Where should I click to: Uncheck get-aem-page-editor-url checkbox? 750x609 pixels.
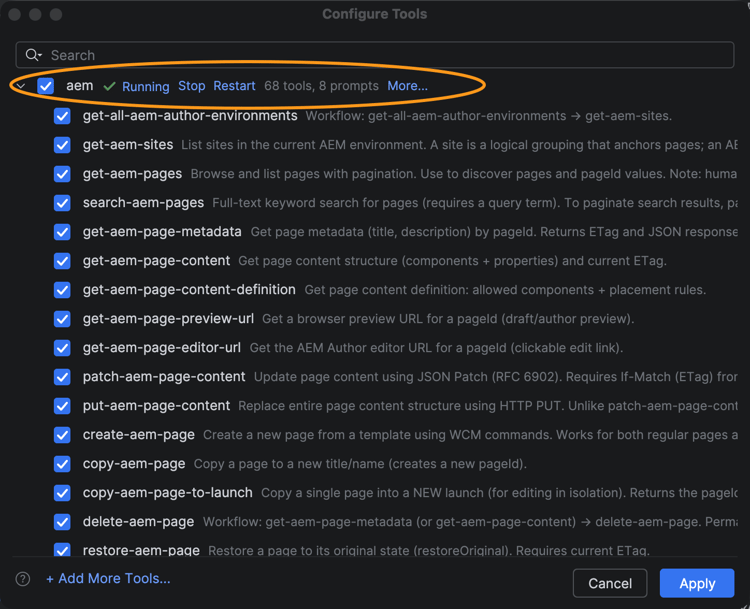[x=62, y=348]
